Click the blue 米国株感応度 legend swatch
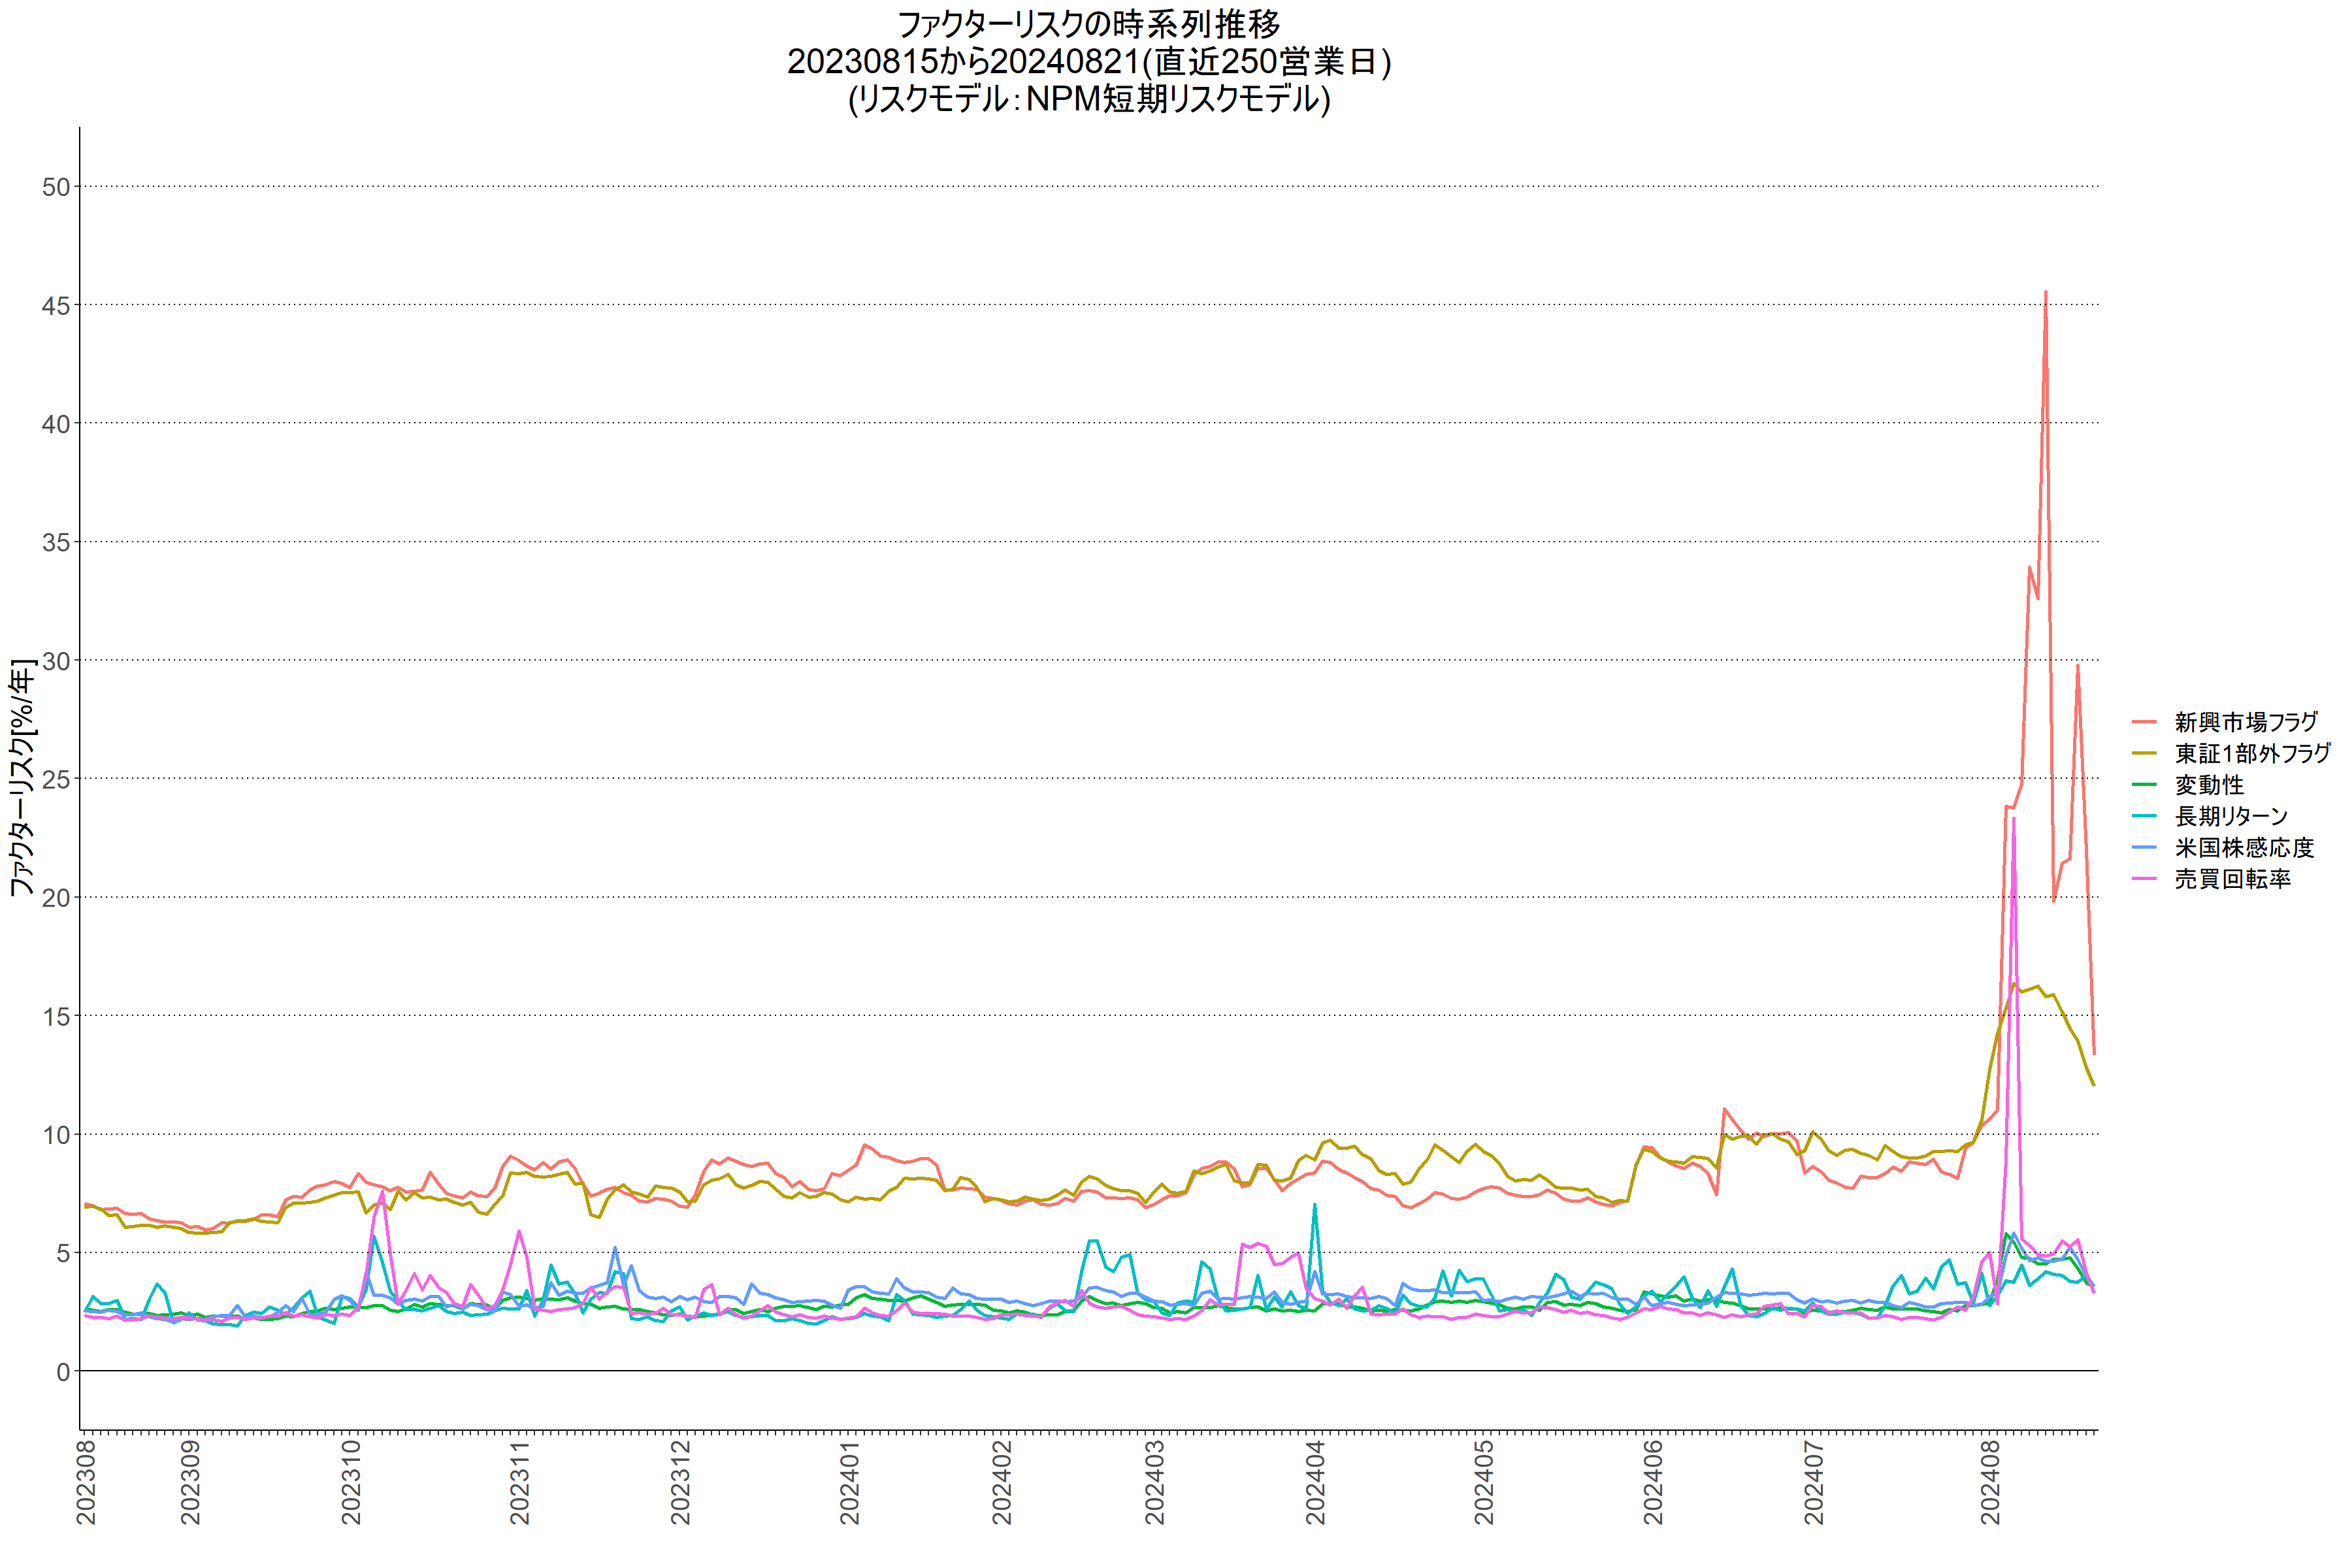Viewport: 2352px width, 1568px height. [x=2144, y=848]
